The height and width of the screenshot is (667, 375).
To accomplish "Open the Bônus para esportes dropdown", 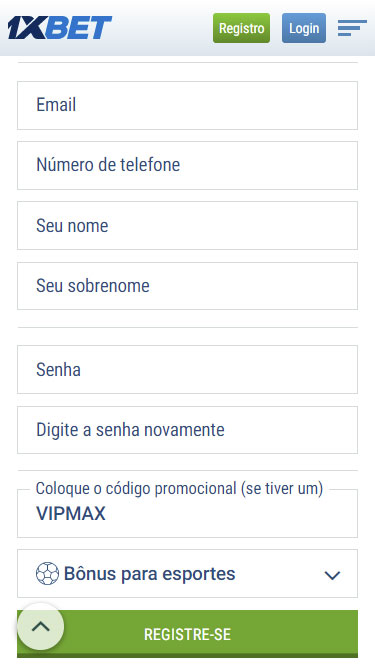I will (188, 573).
